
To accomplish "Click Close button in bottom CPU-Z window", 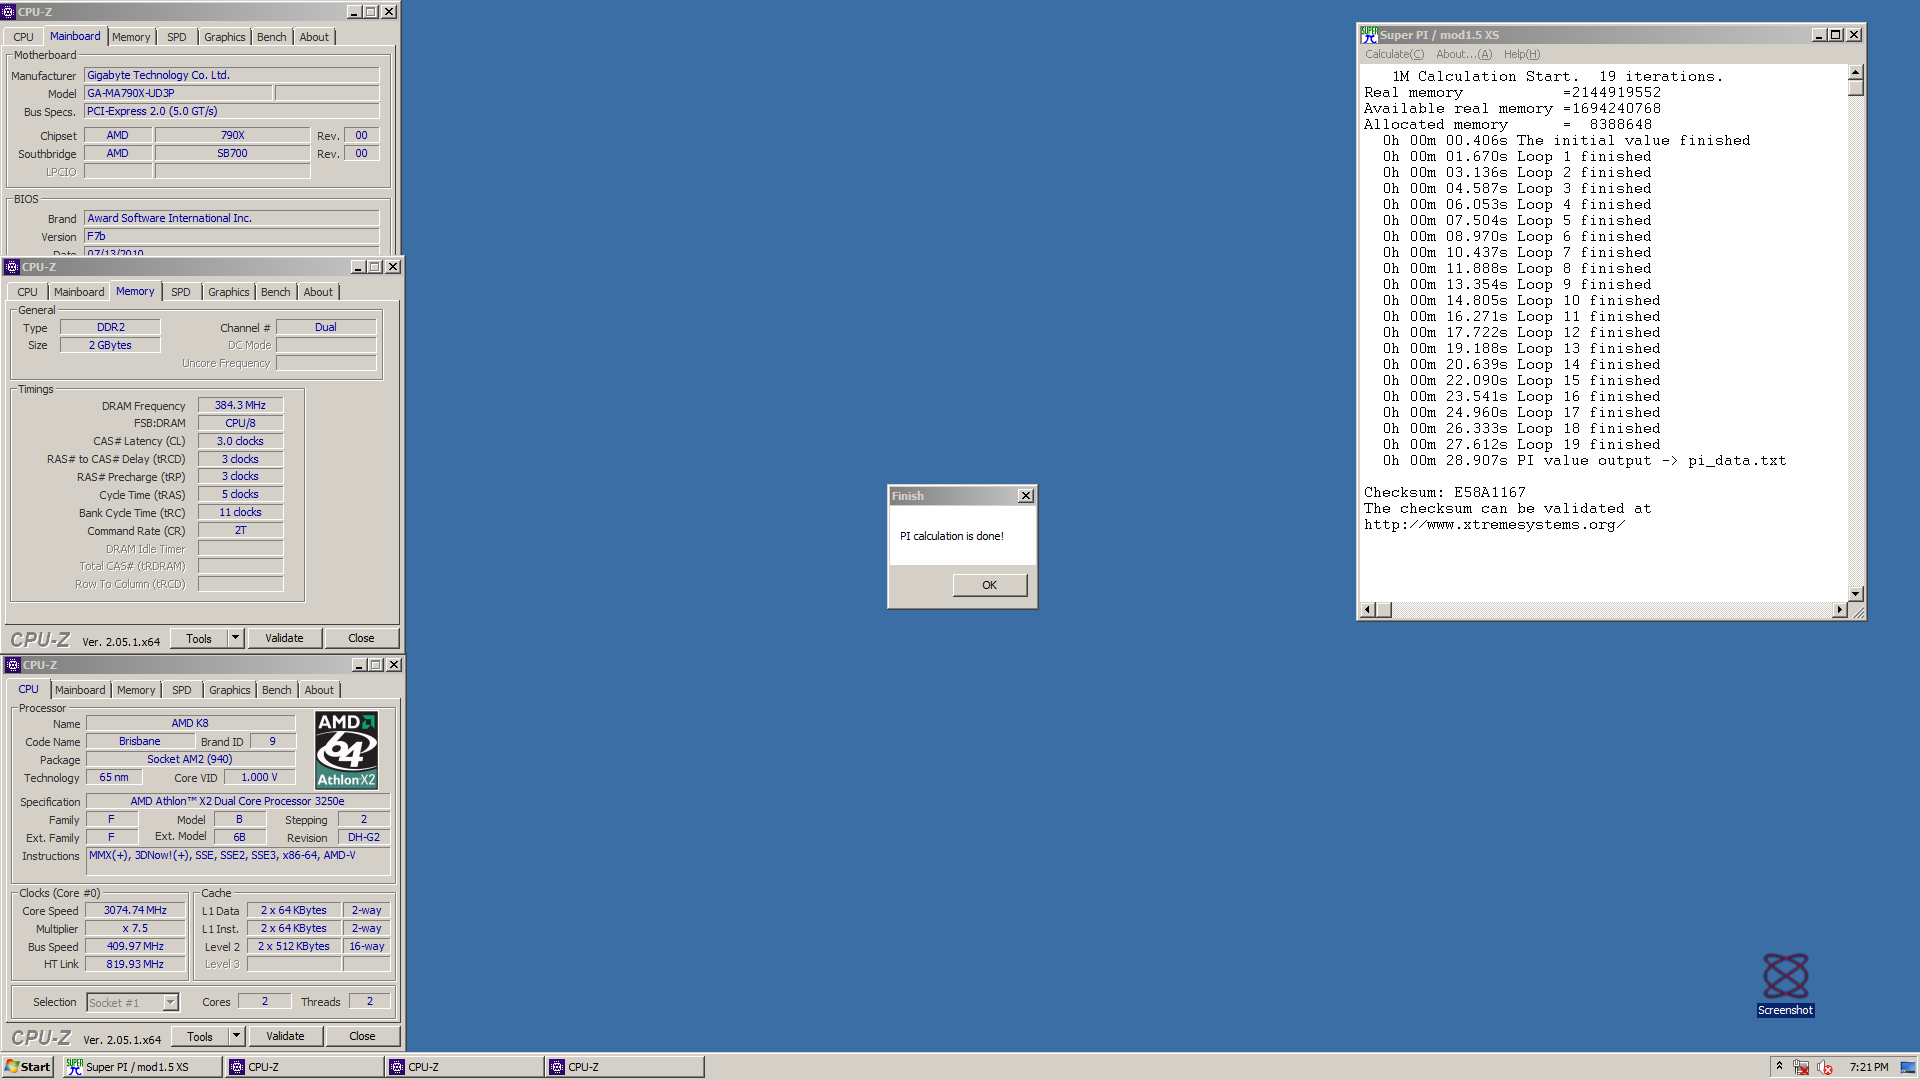I will (362, 1037).
